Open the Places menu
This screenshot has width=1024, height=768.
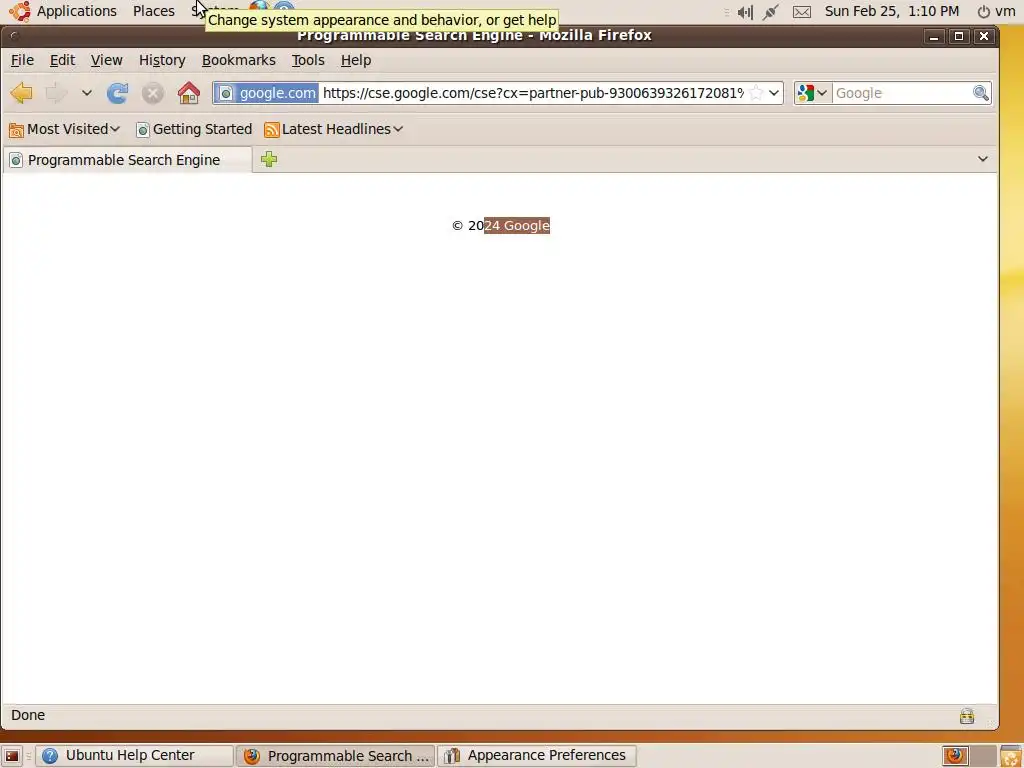[x=153, y=11]
